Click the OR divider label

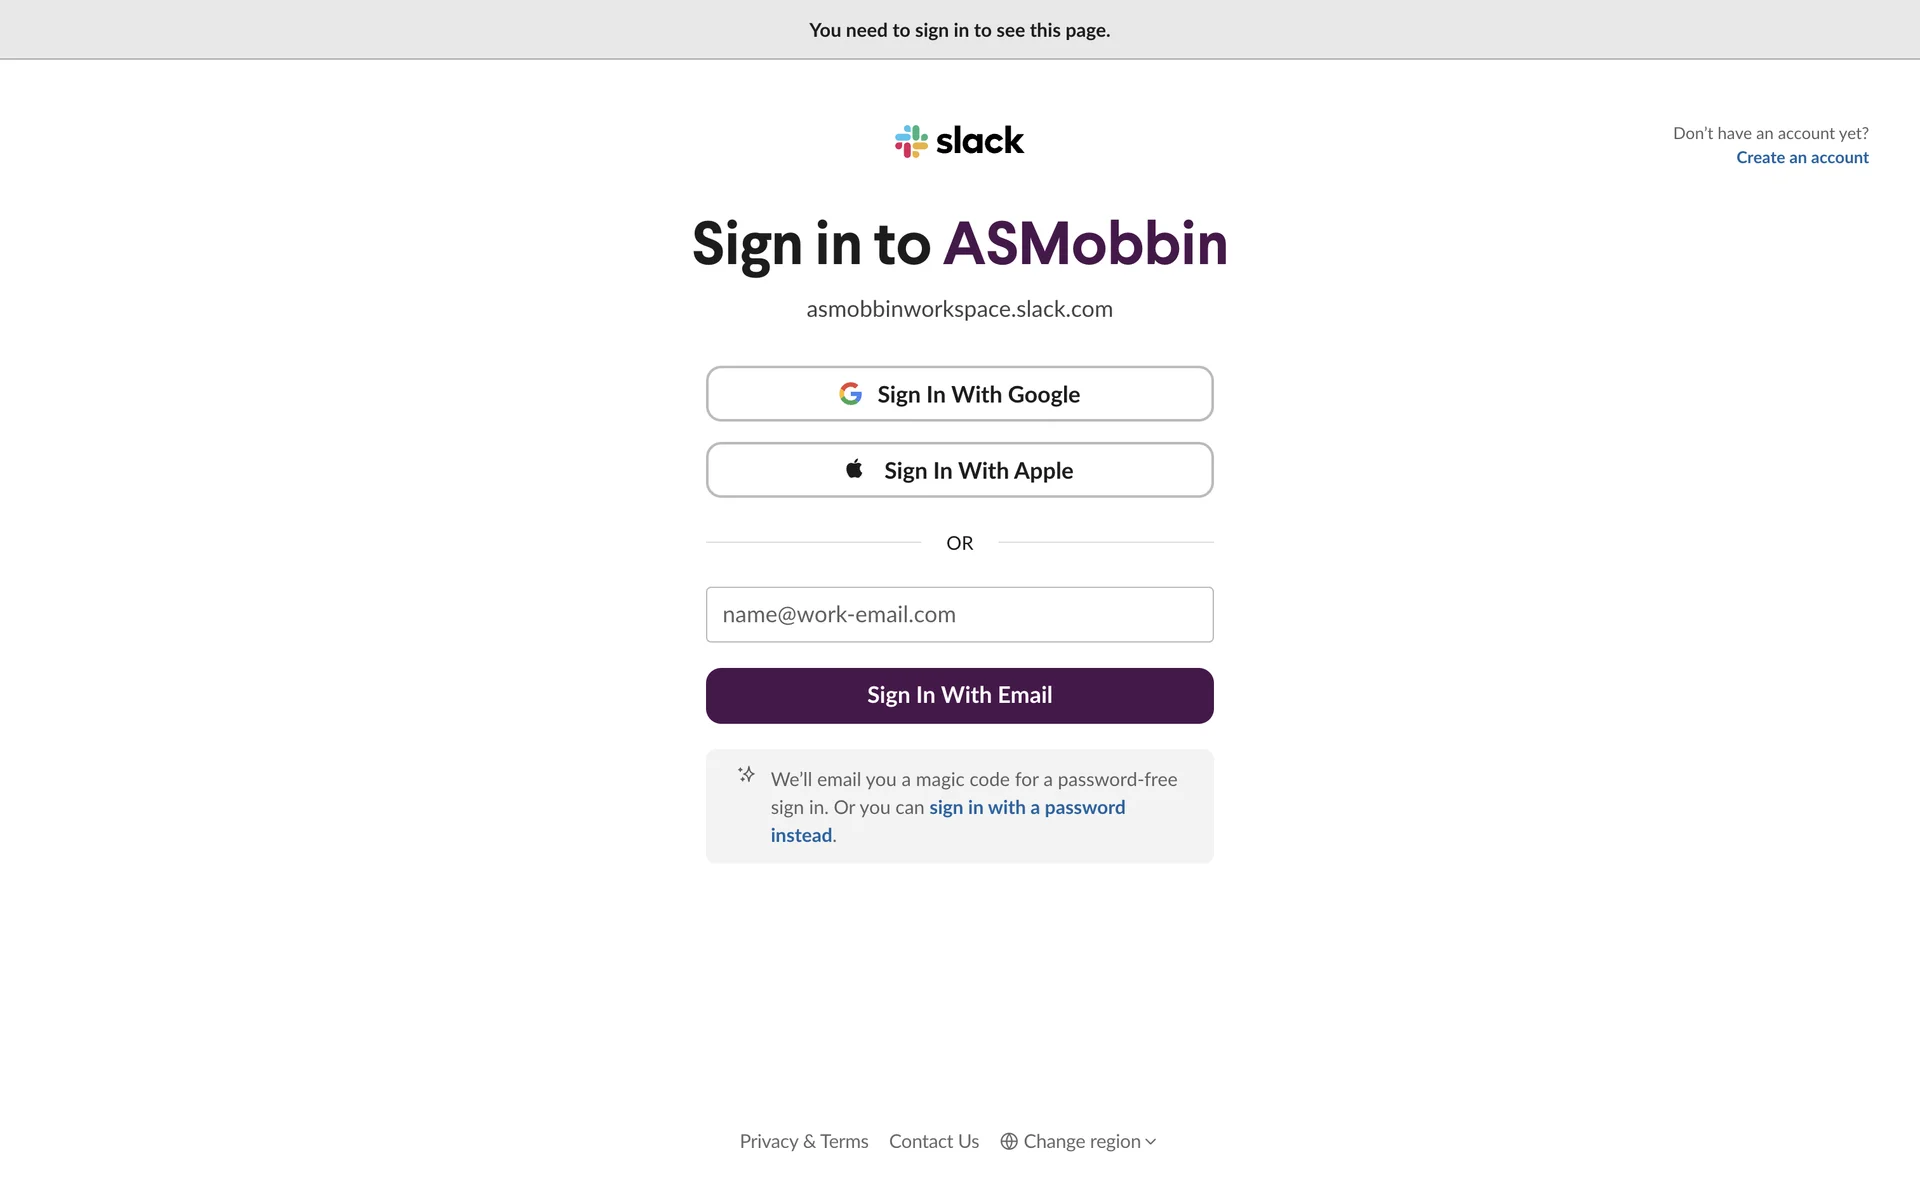point(959,543)
